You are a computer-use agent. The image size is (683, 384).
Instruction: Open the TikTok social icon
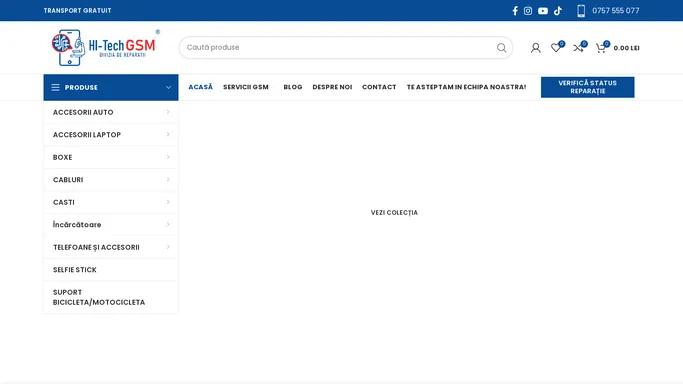click(x=558, y=11)
